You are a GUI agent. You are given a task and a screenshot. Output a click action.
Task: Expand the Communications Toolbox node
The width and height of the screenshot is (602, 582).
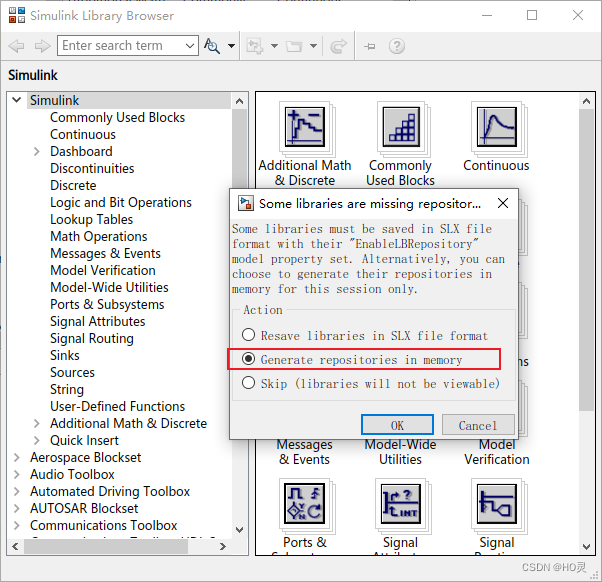pos(17,525)
